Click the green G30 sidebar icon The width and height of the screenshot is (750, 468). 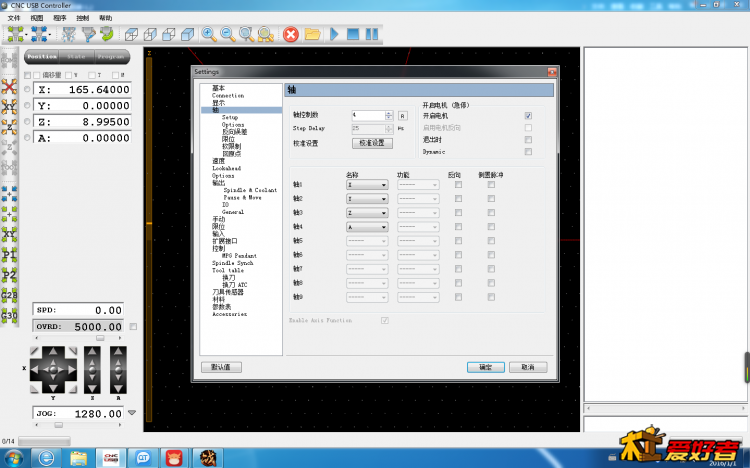tap(9, 315)
